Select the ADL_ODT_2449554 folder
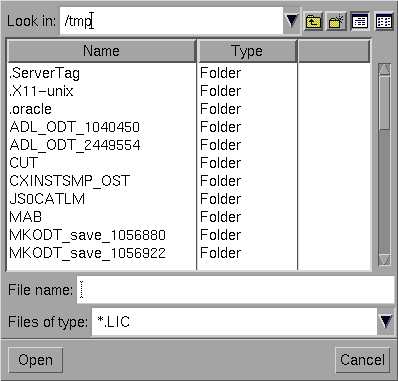This screenshot has width=398, height=381. coord(75,145)
